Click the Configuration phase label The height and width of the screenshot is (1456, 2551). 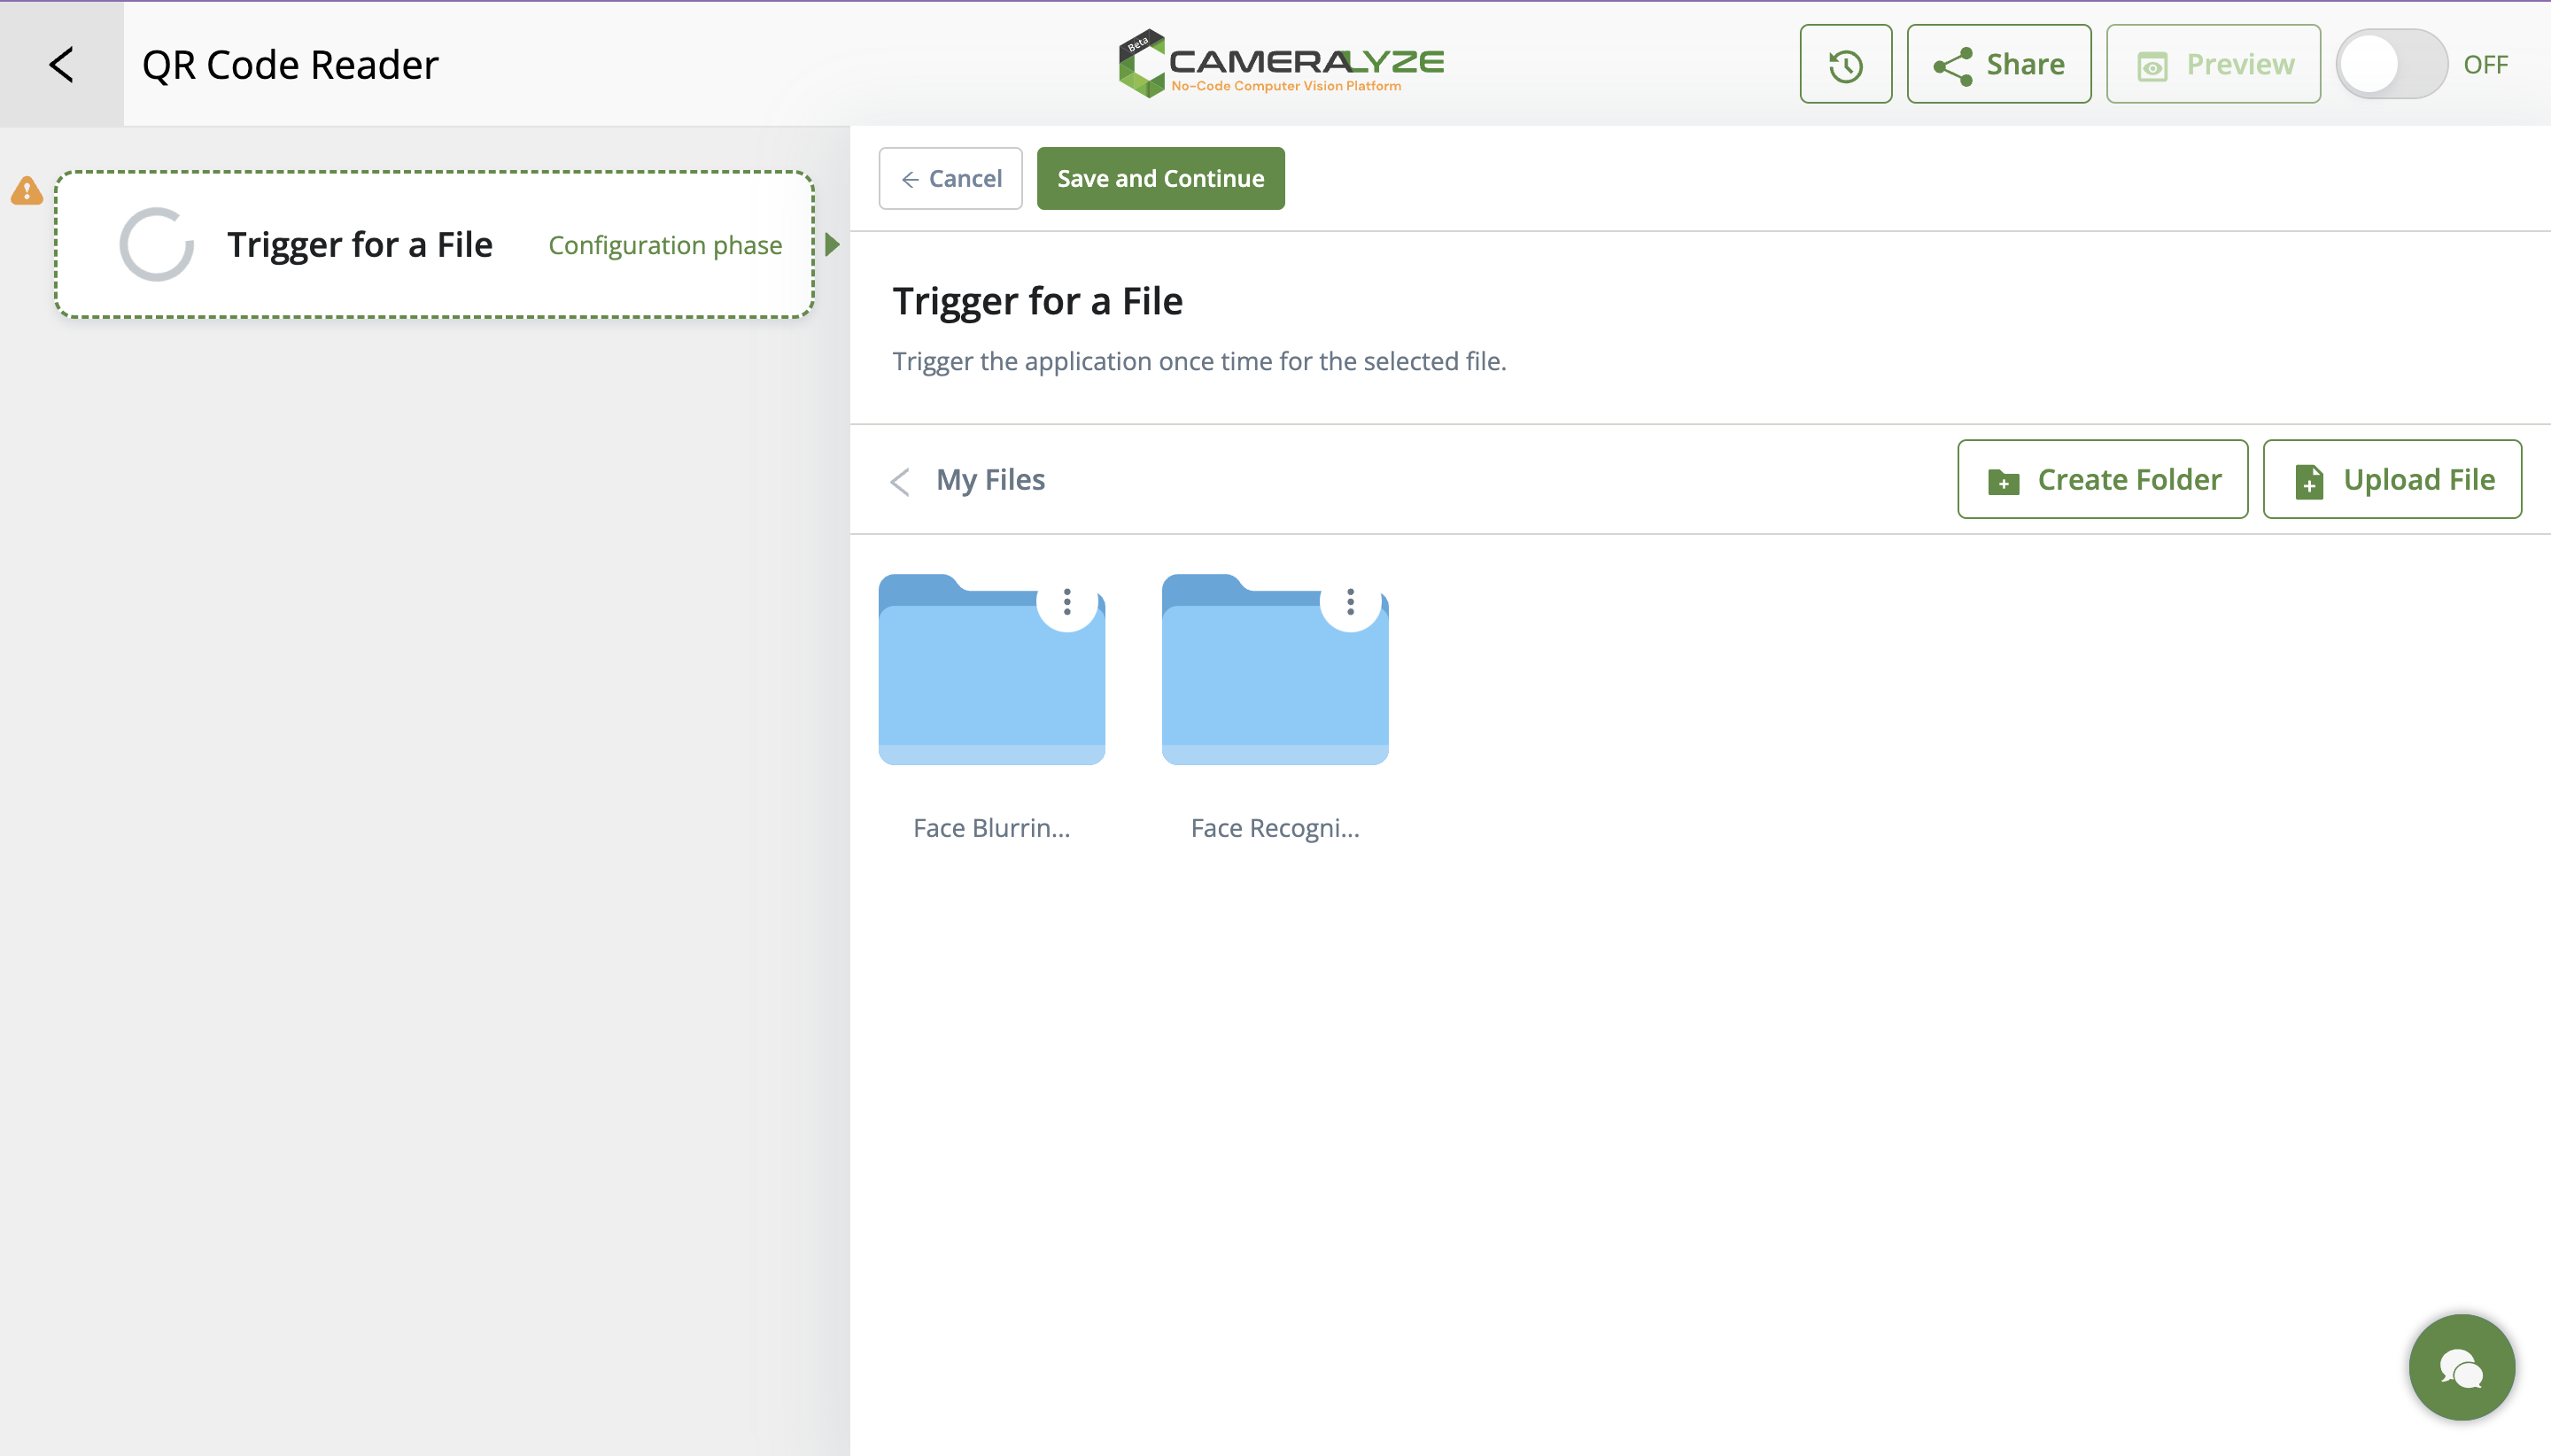665,245
